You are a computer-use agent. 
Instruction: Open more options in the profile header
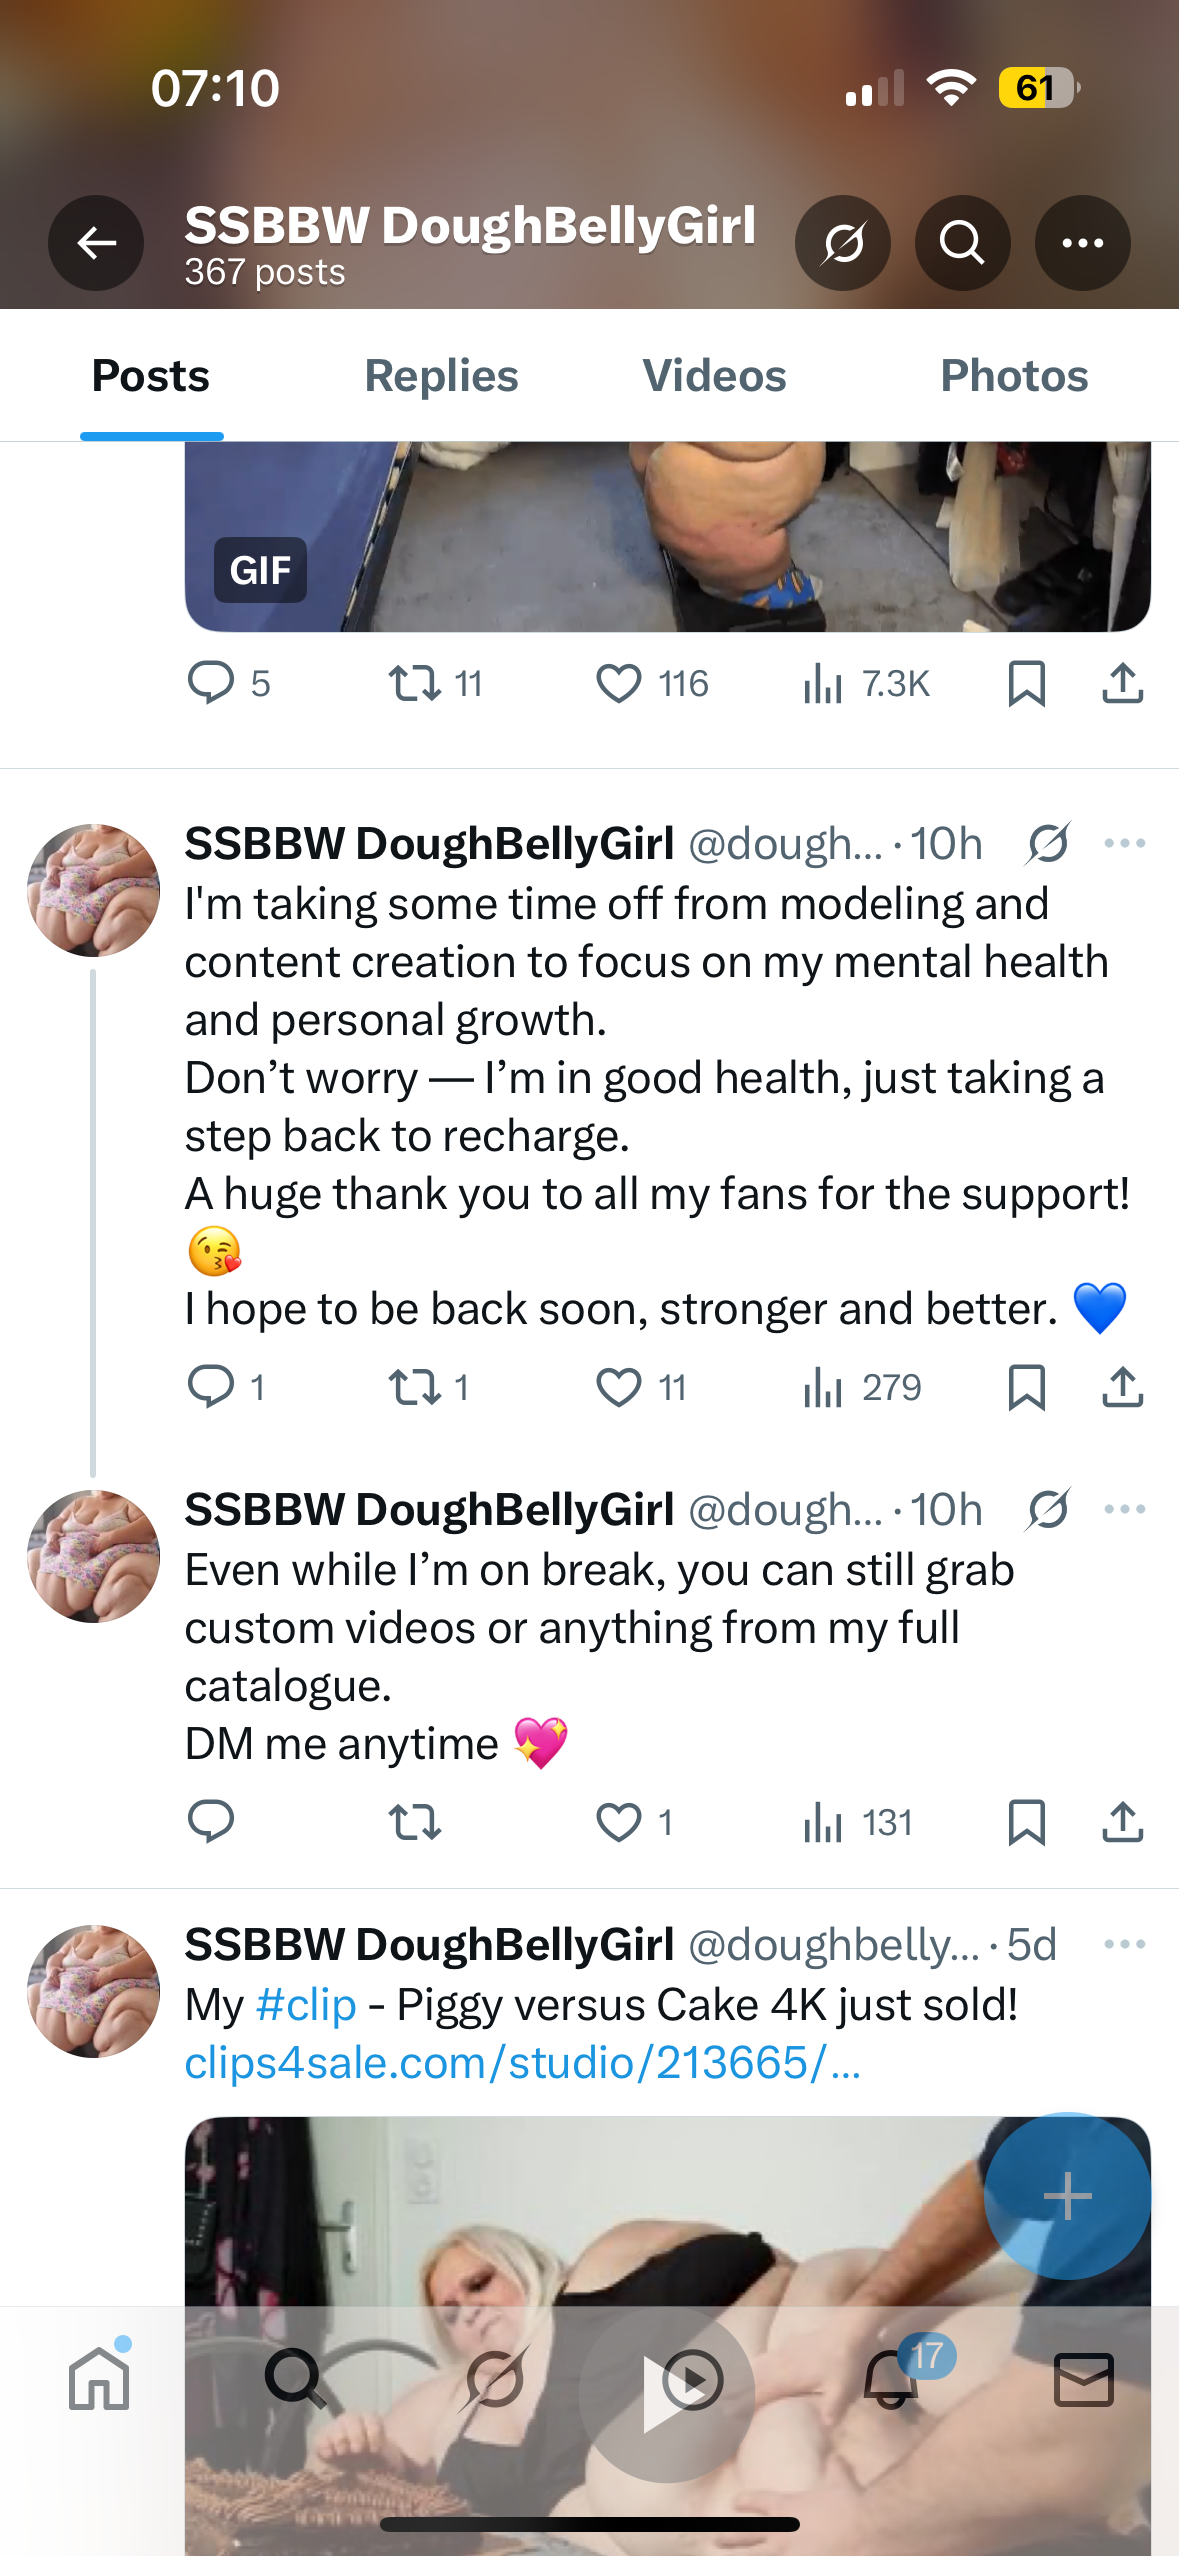1083,243
